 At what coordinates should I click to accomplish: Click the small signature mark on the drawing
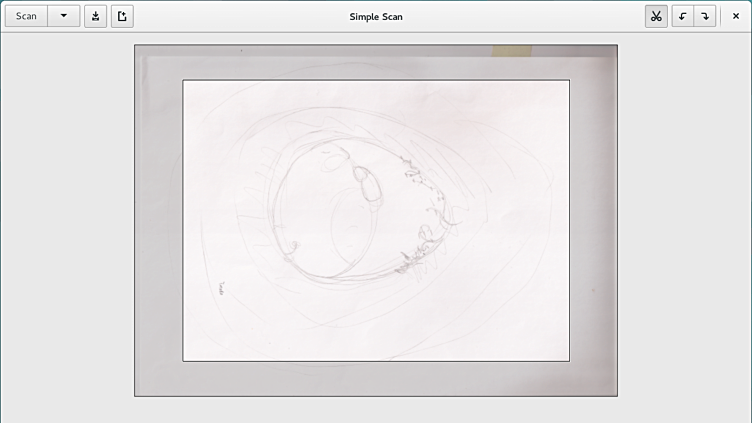[x=220, y=289]
